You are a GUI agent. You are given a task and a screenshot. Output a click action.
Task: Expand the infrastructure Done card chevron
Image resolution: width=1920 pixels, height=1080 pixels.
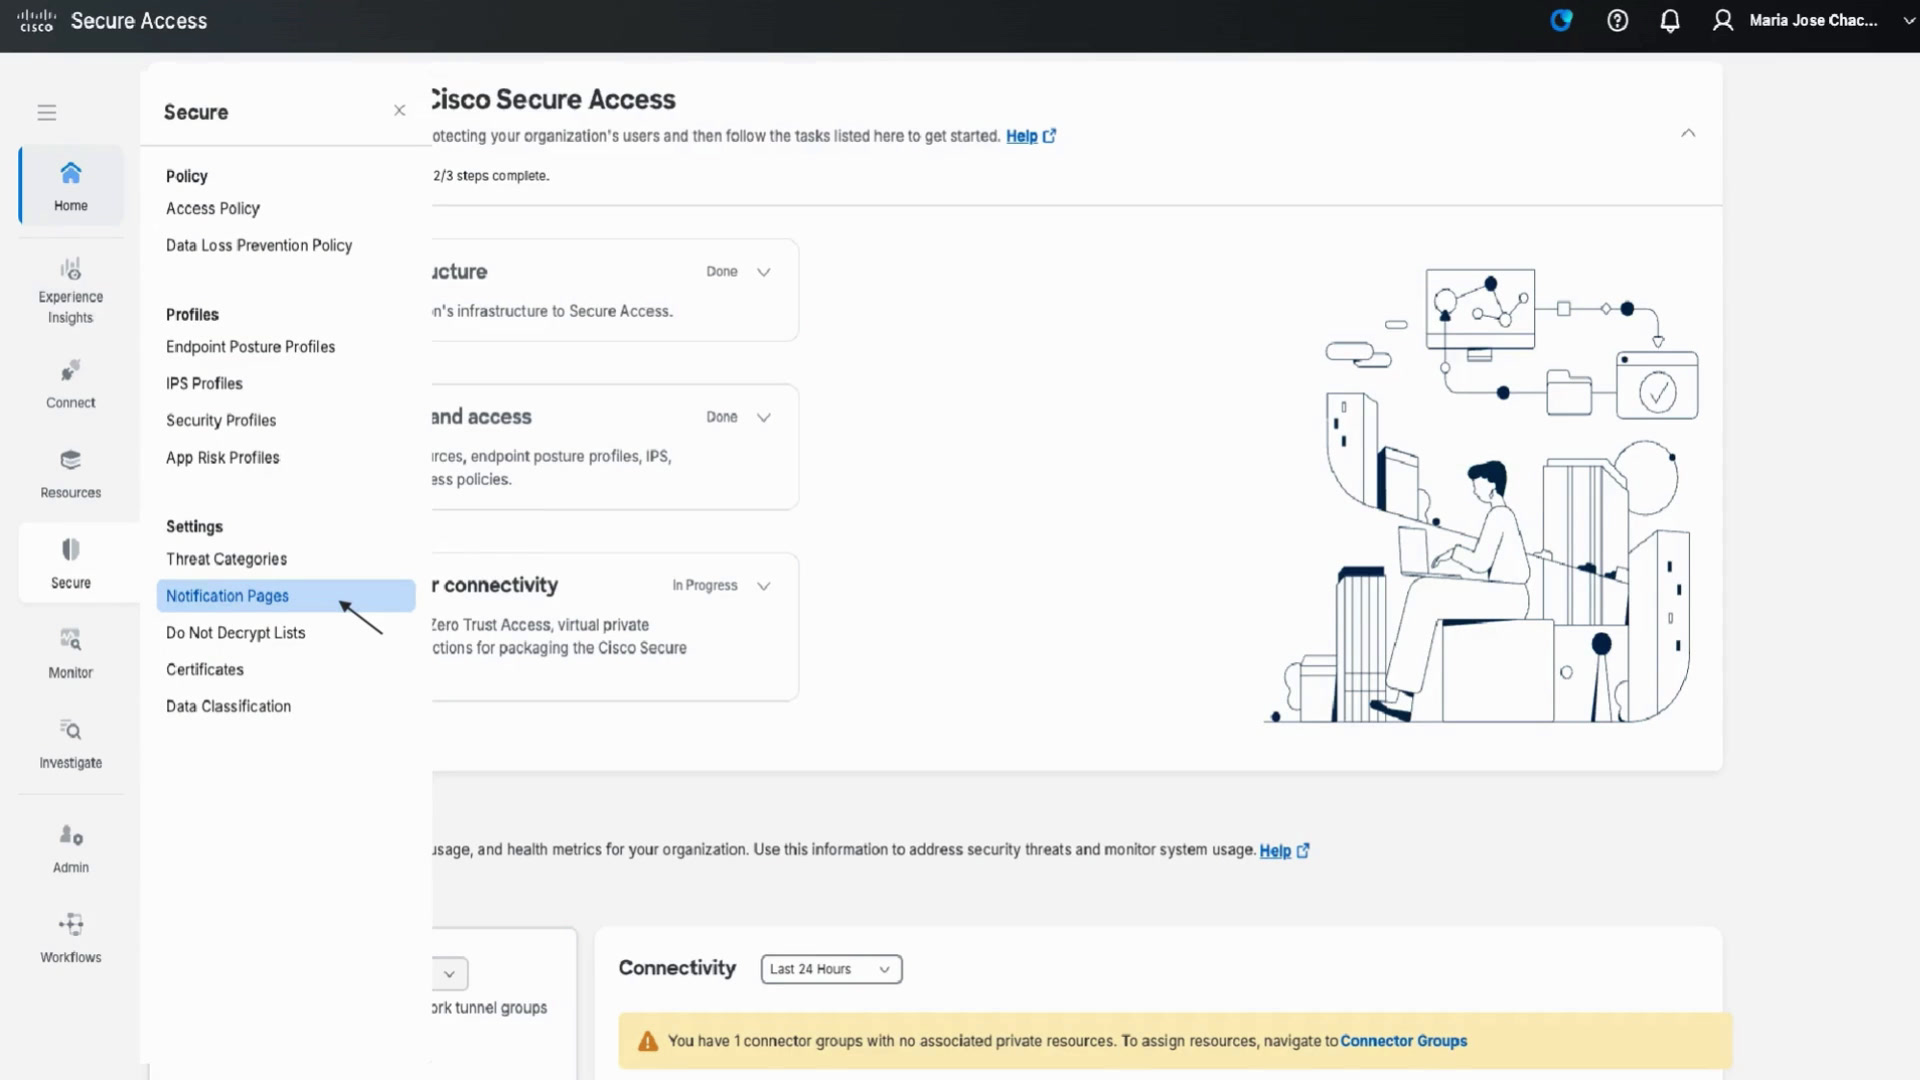[764, 272]
